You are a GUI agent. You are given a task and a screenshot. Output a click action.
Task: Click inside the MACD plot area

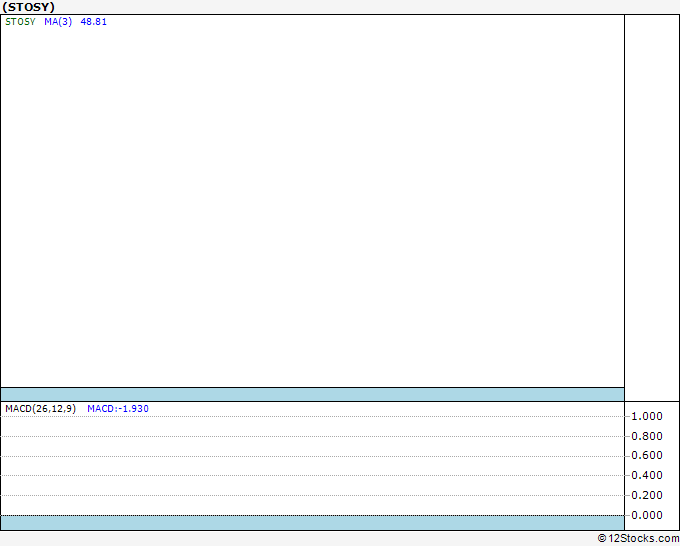coord(312,466)
